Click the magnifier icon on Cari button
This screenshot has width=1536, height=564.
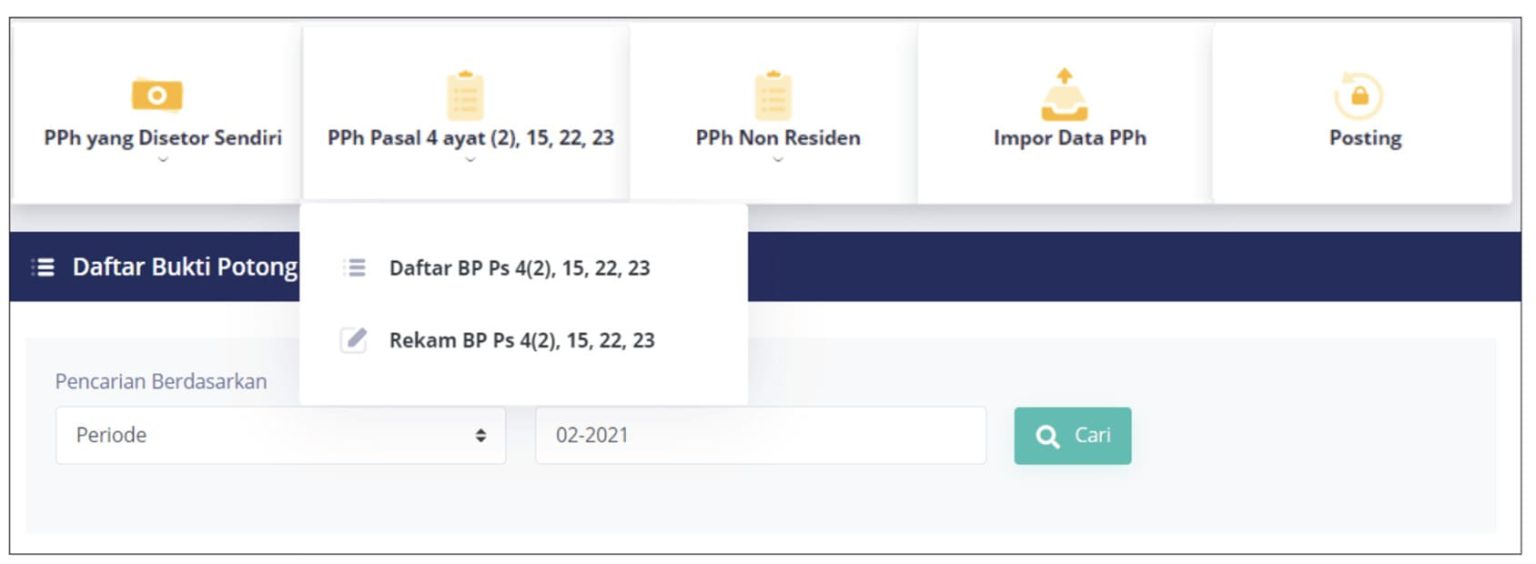click(1047, 436)
